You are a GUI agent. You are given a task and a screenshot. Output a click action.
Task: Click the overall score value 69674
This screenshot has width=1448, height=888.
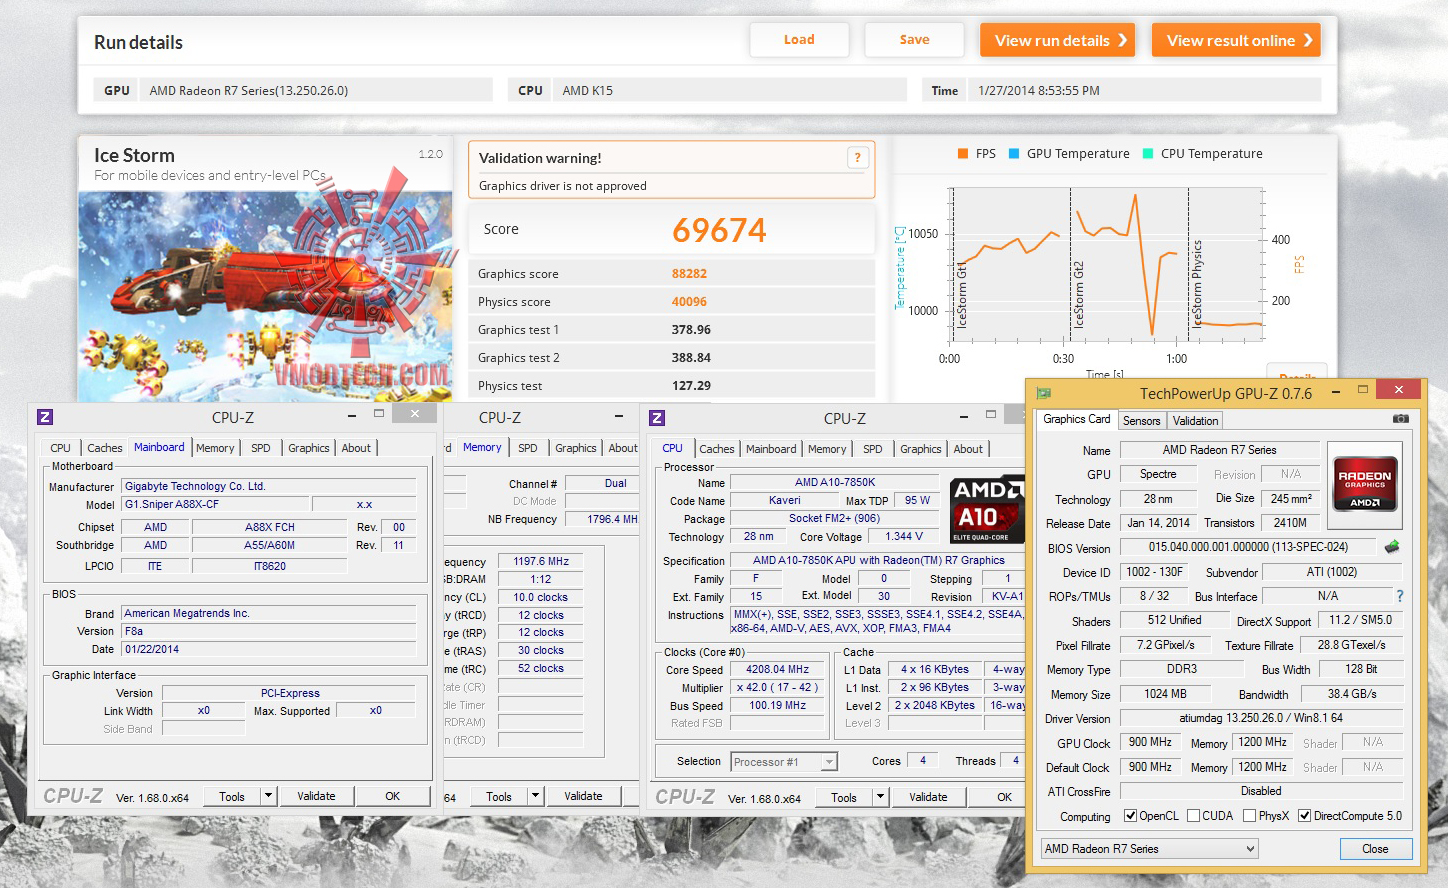[x=719, y=230]
